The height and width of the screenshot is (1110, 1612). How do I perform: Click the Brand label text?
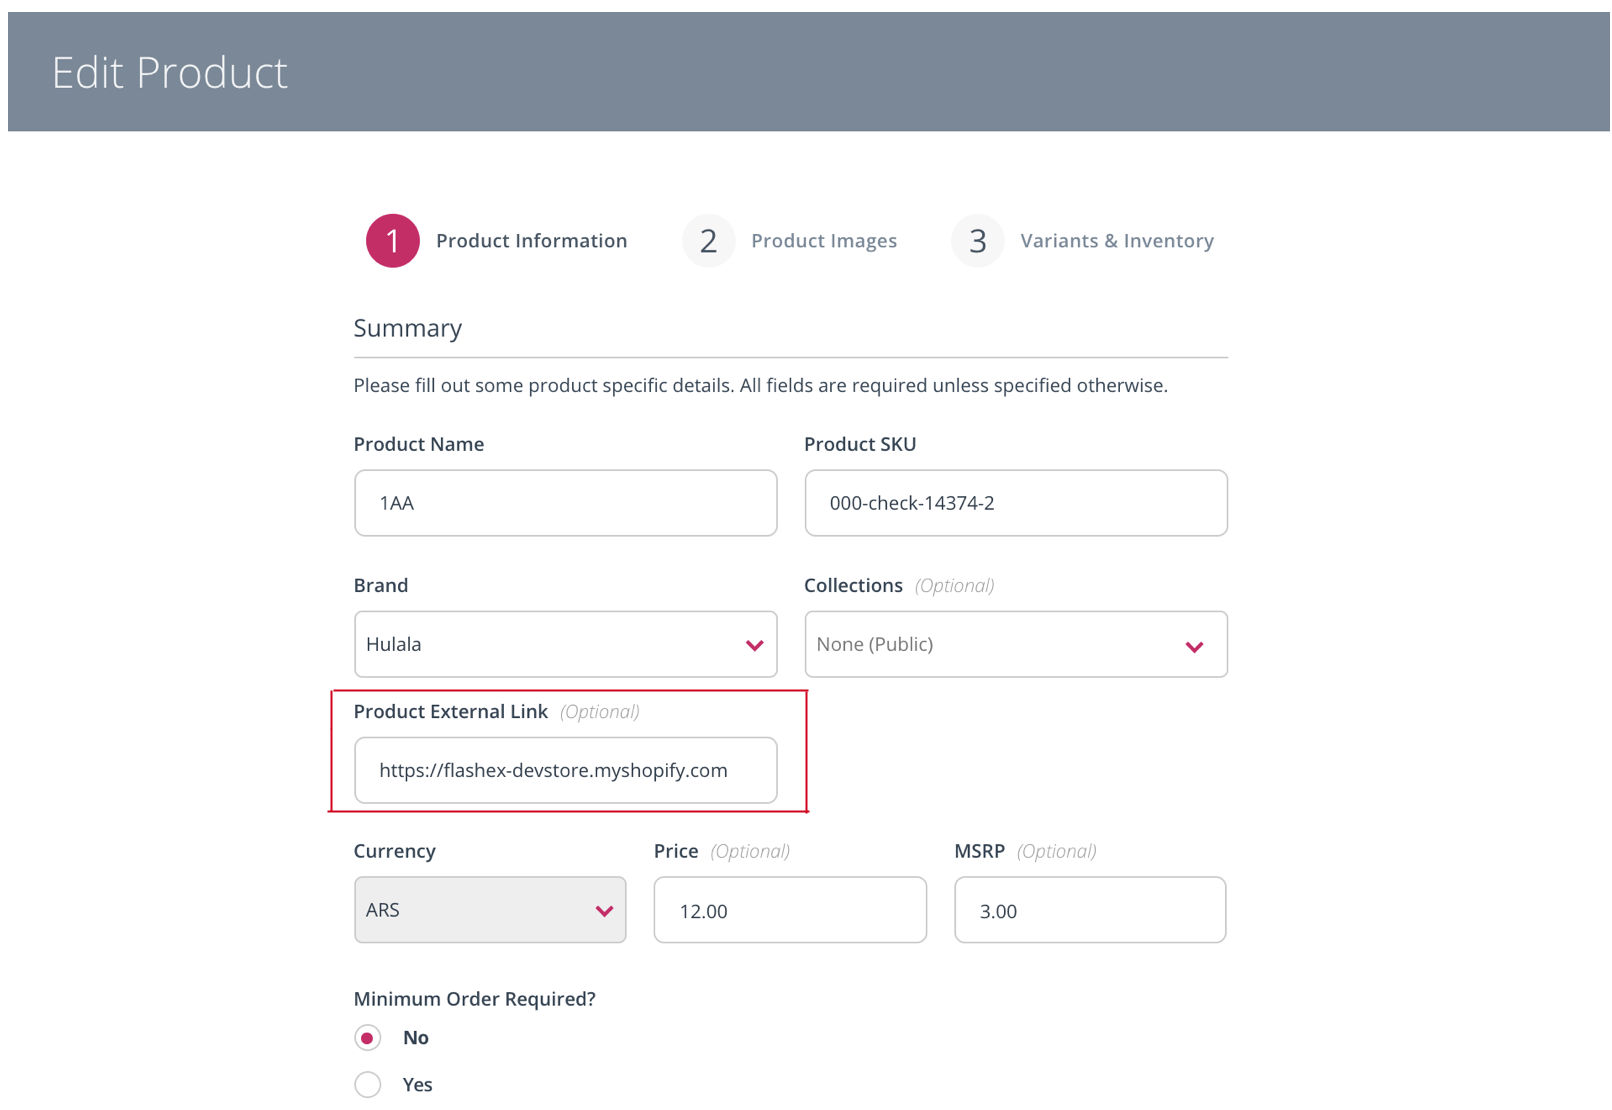tap(381, 585)
